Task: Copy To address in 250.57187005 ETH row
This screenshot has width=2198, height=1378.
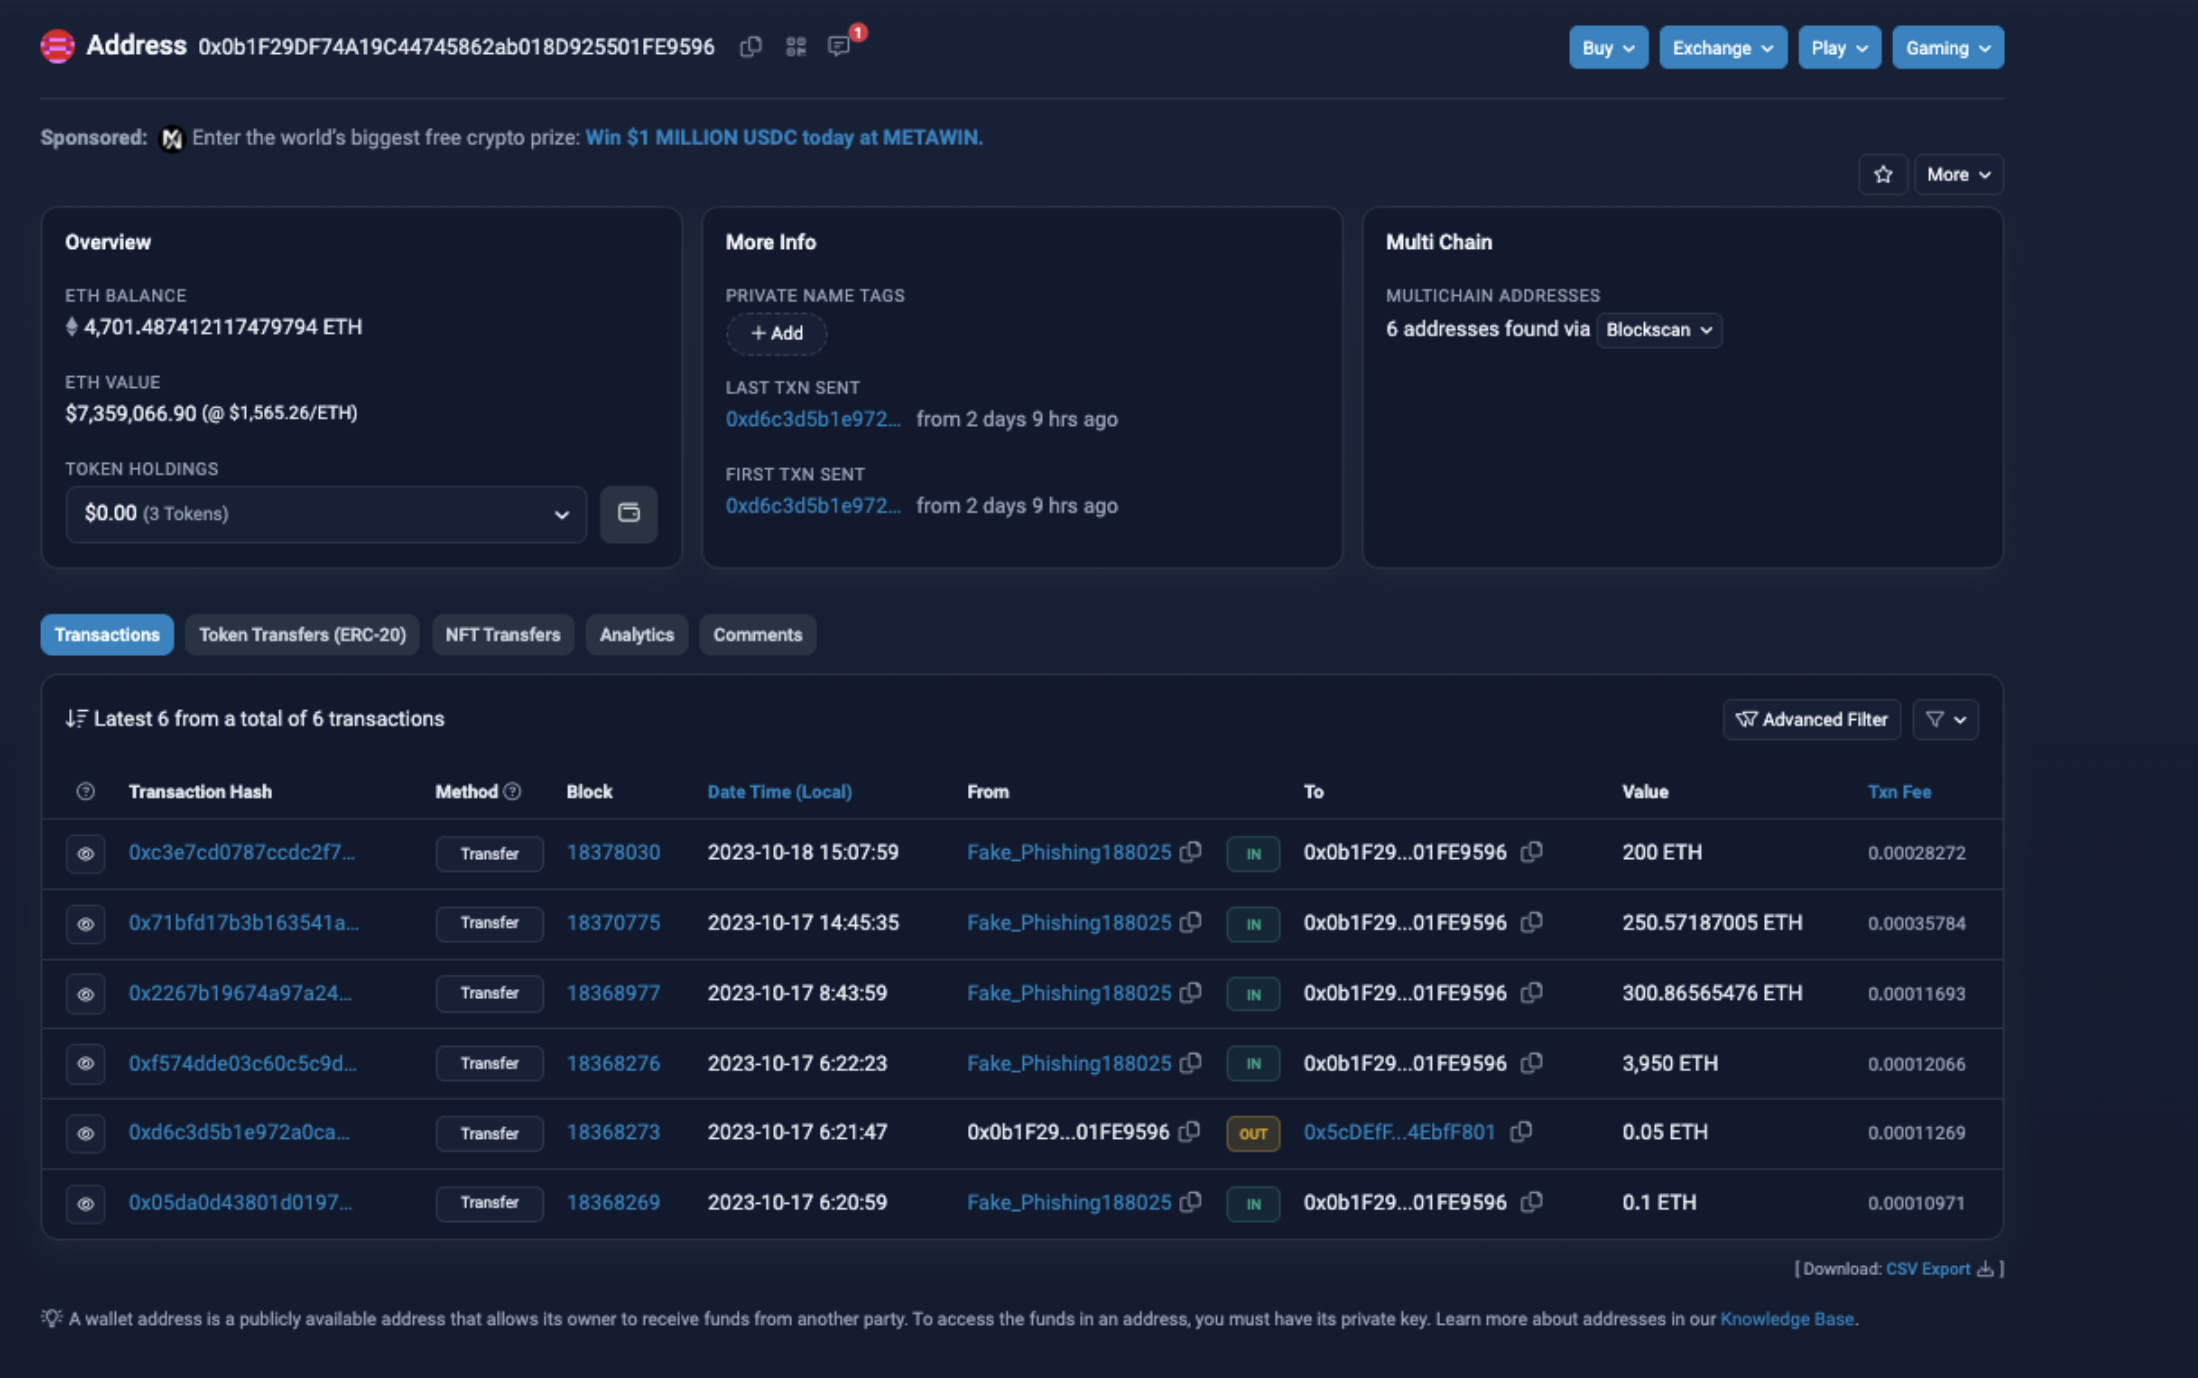Action: 1531,922
